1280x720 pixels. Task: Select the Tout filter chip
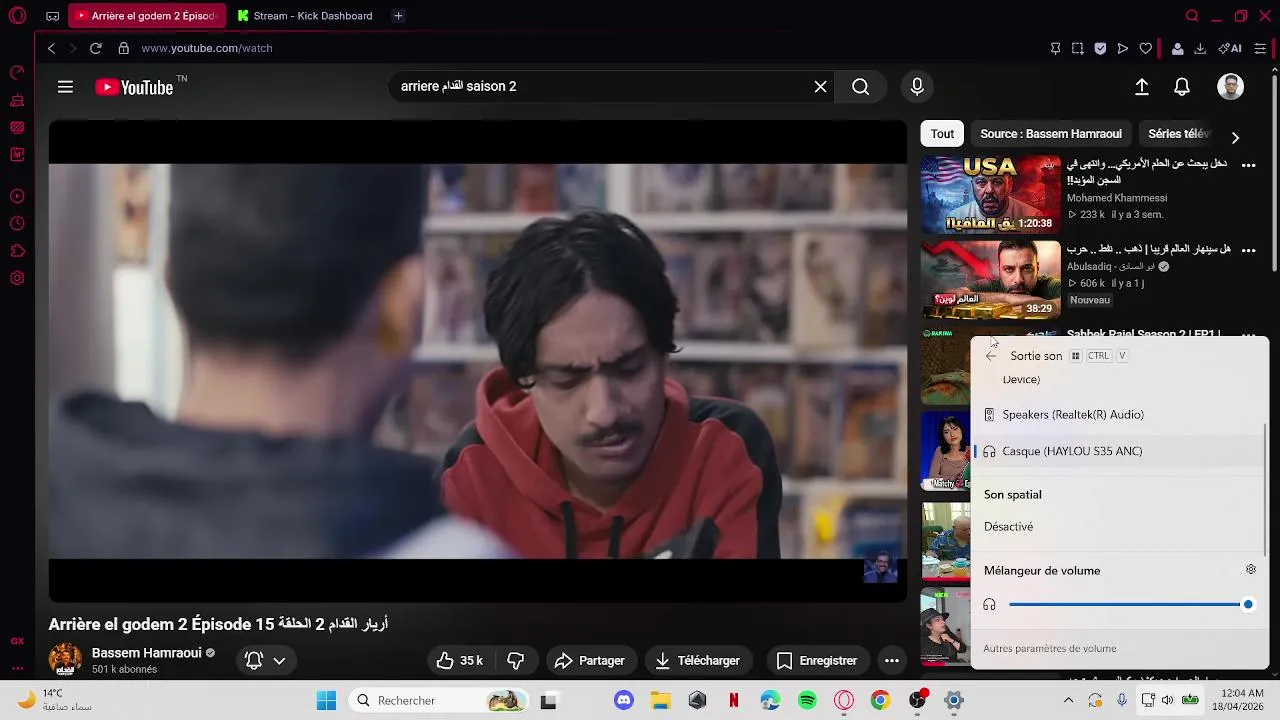(942, 134)
